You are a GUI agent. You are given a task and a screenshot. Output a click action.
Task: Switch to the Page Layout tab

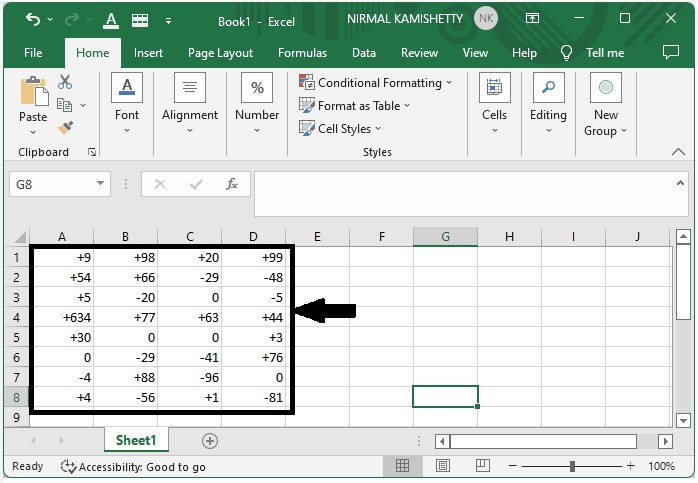(220, 53)
